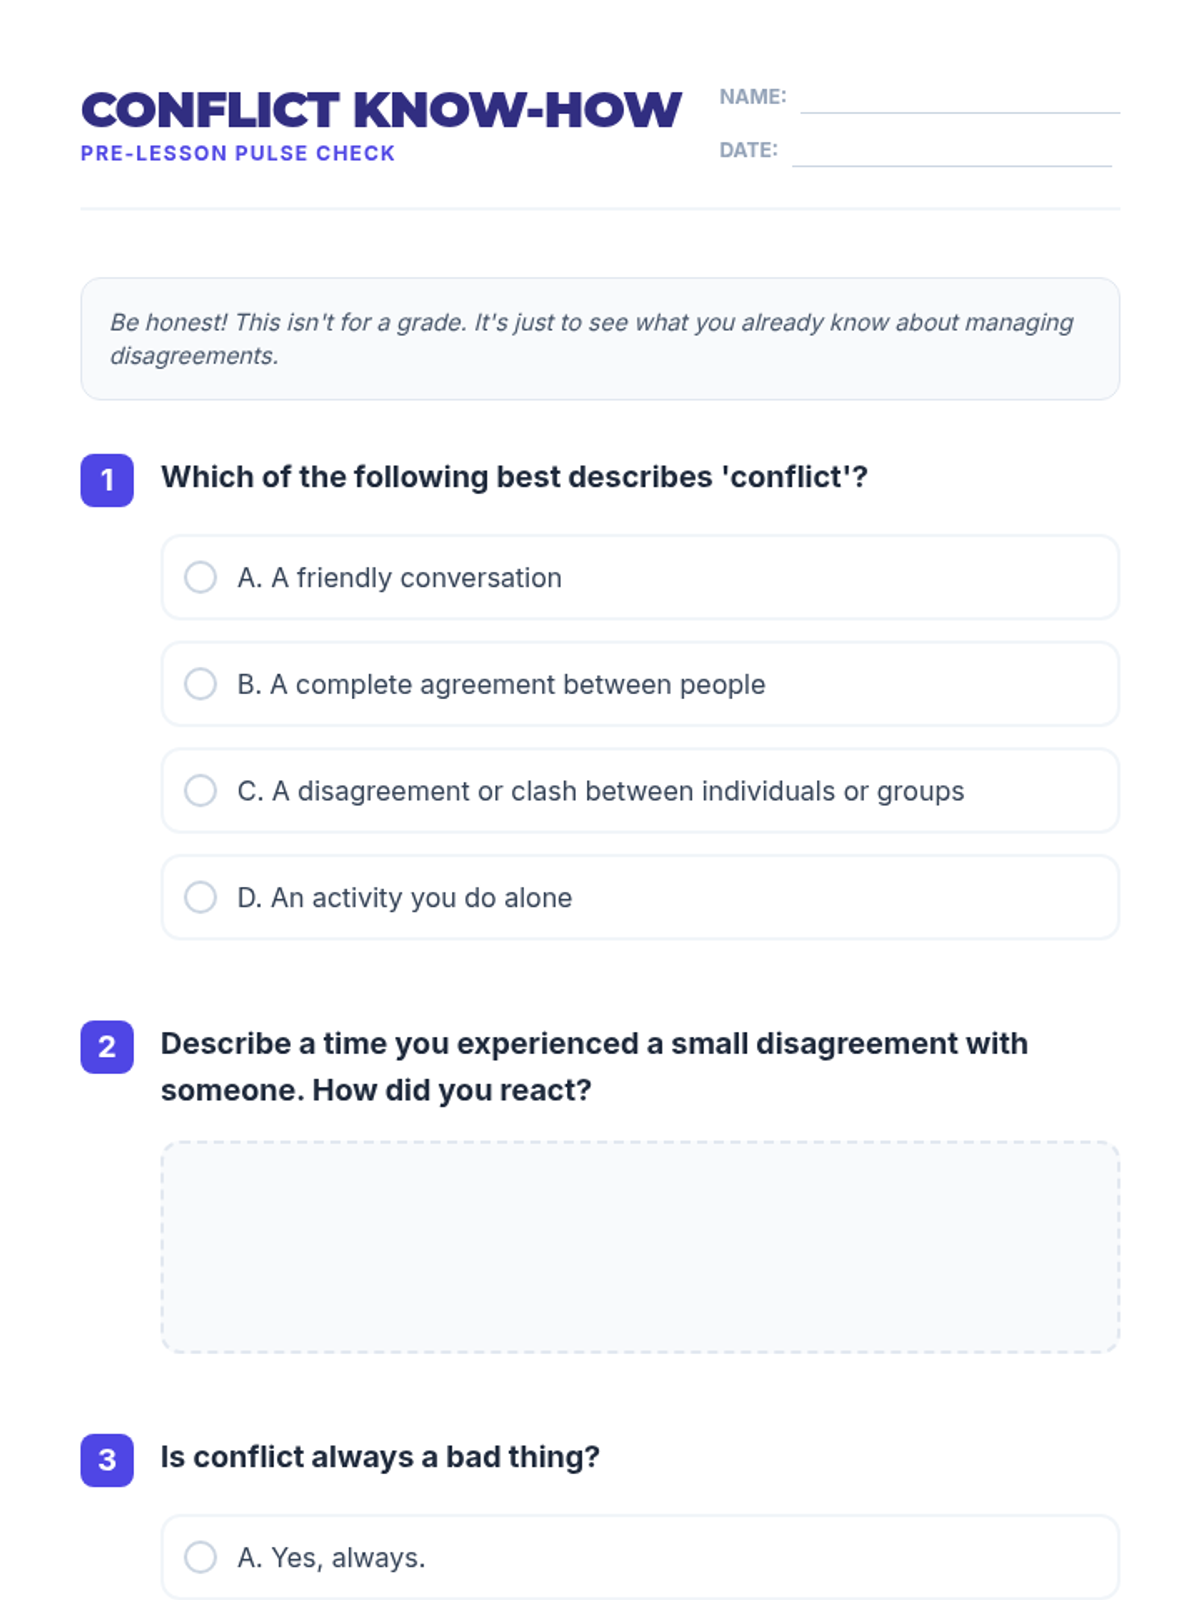
Task: Click the question 2 answer text area
Action: [x=640, y=1247]
